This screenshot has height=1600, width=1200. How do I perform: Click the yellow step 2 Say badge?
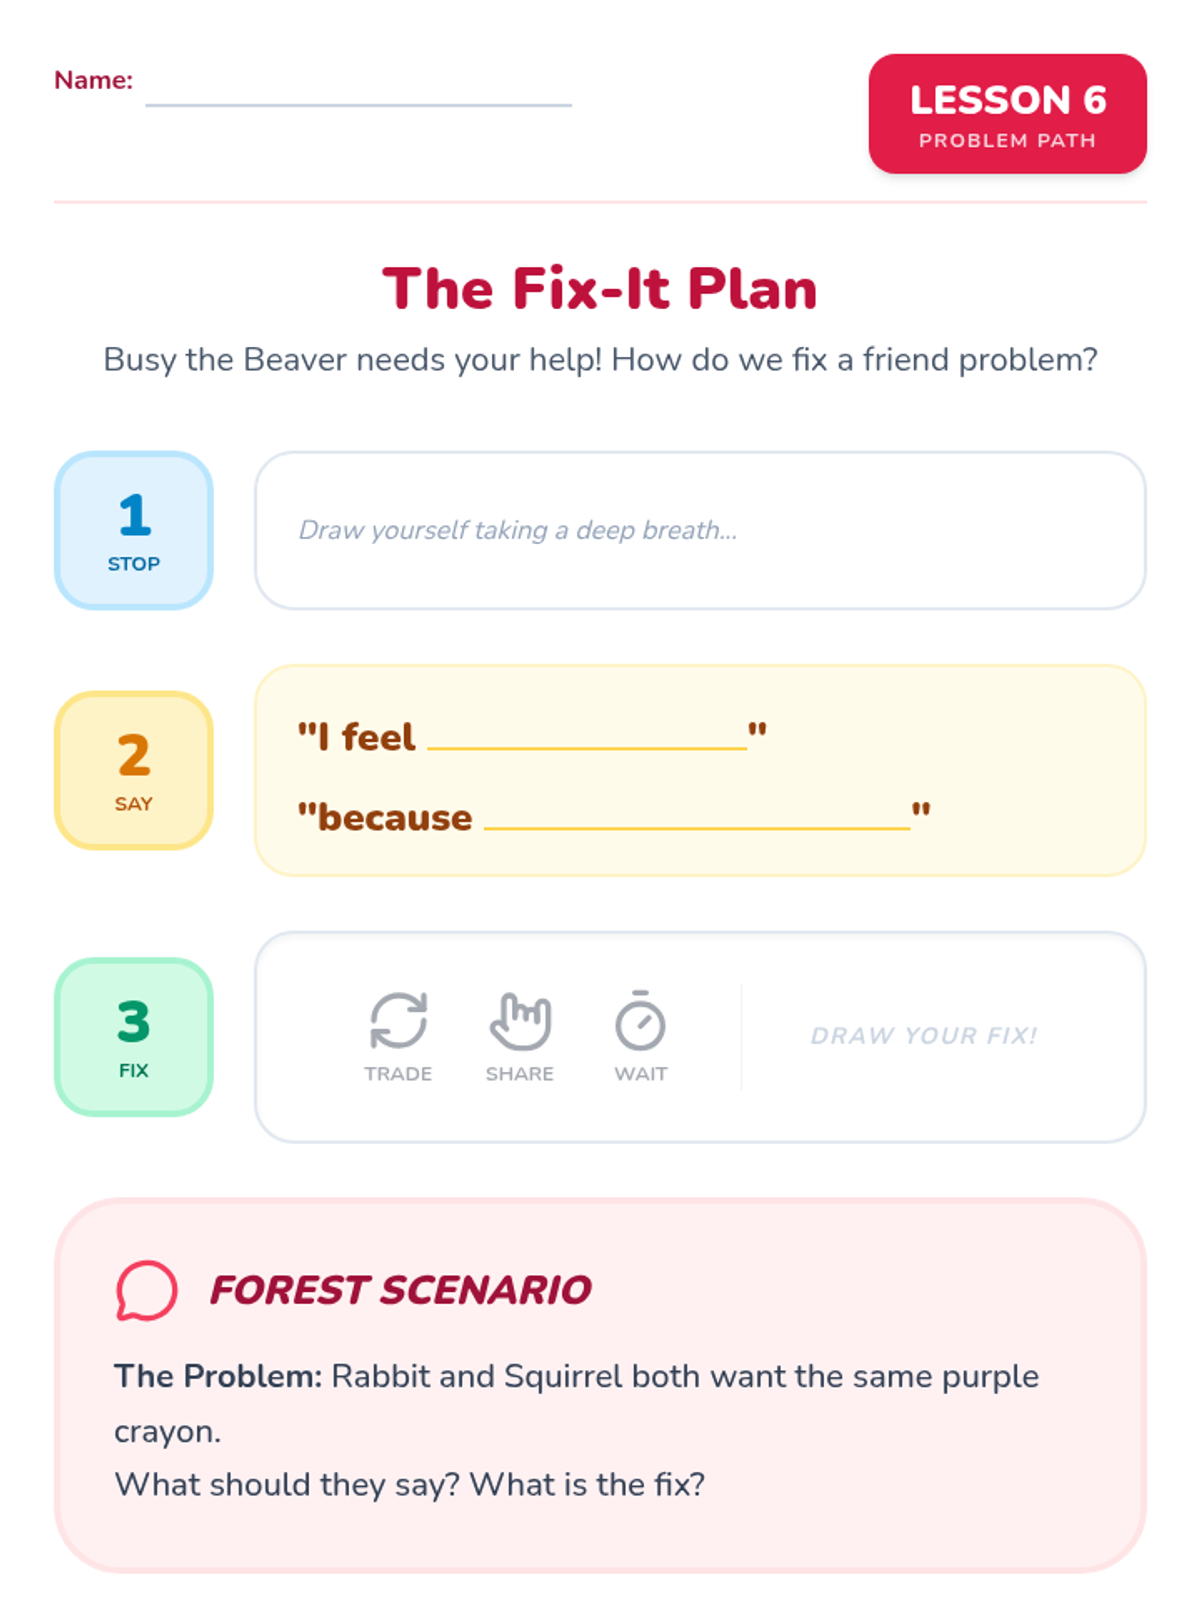[134, 770]
